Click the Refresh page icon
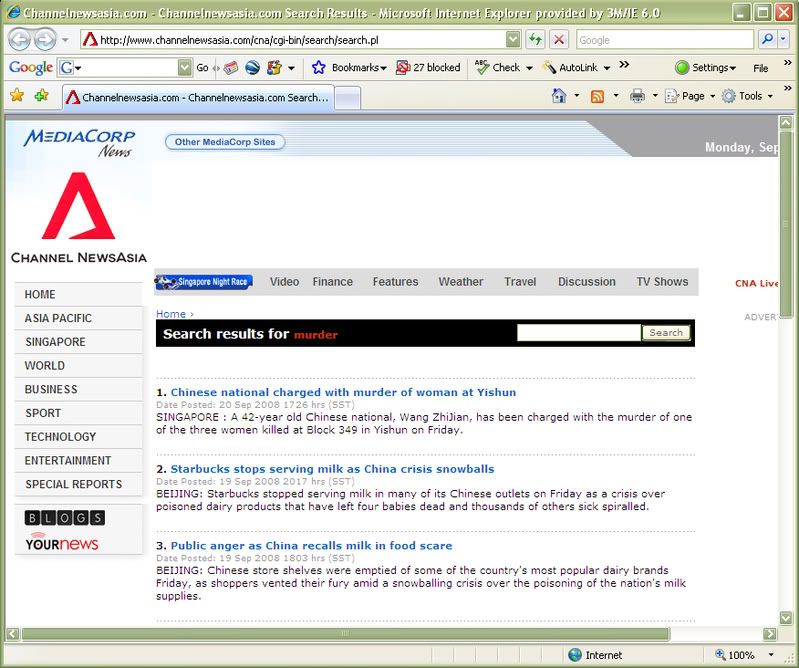 [x=535, y=40]
